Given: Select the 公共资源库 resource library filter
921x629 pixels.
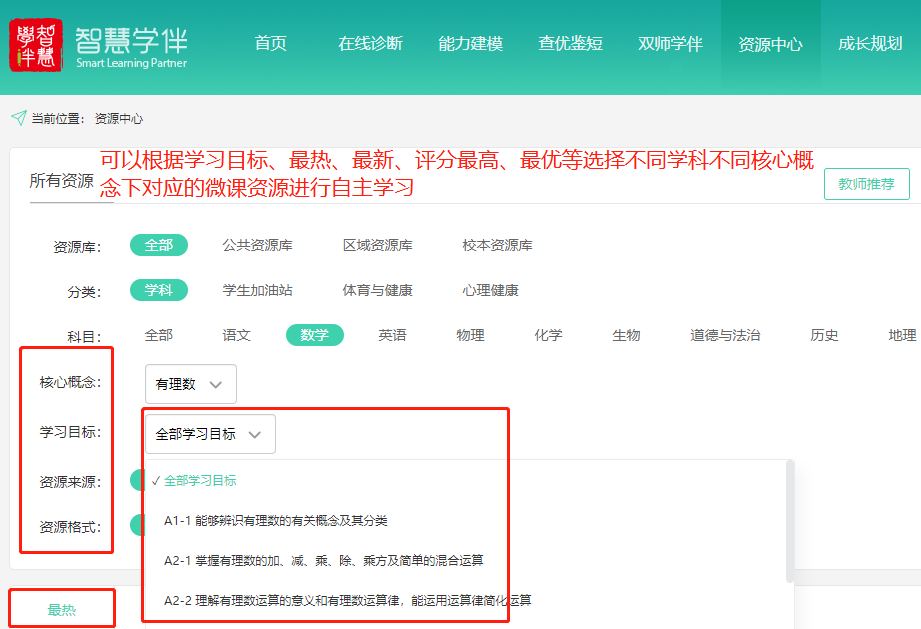Looking at the screenshot, I should pos(257,245).
